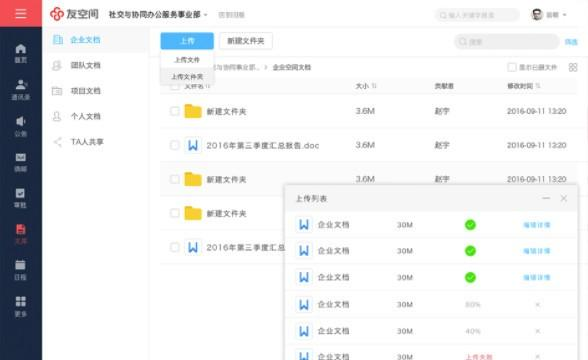Close the 上传列表 panel
Viewport: 588px width, 360px height.
coord(564,198)
